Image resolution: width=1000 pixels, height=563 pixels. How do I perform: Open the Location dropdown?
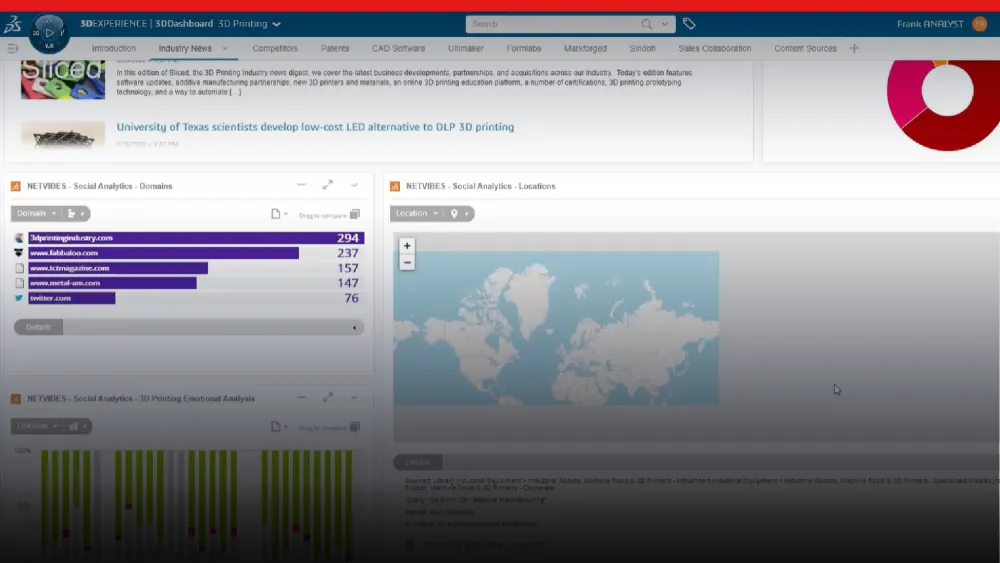pos(416,214)
